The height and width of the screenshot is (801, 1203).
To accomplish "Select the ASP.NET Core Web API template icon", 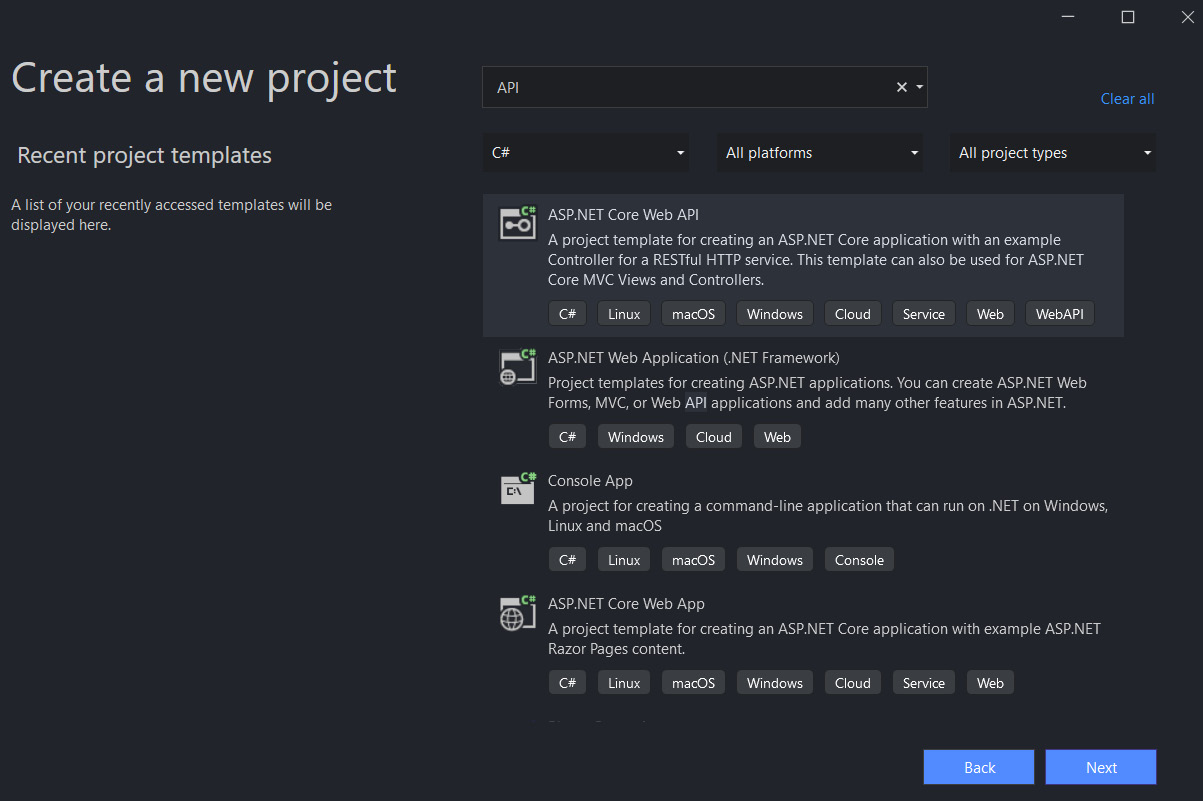I will (518, 223).
